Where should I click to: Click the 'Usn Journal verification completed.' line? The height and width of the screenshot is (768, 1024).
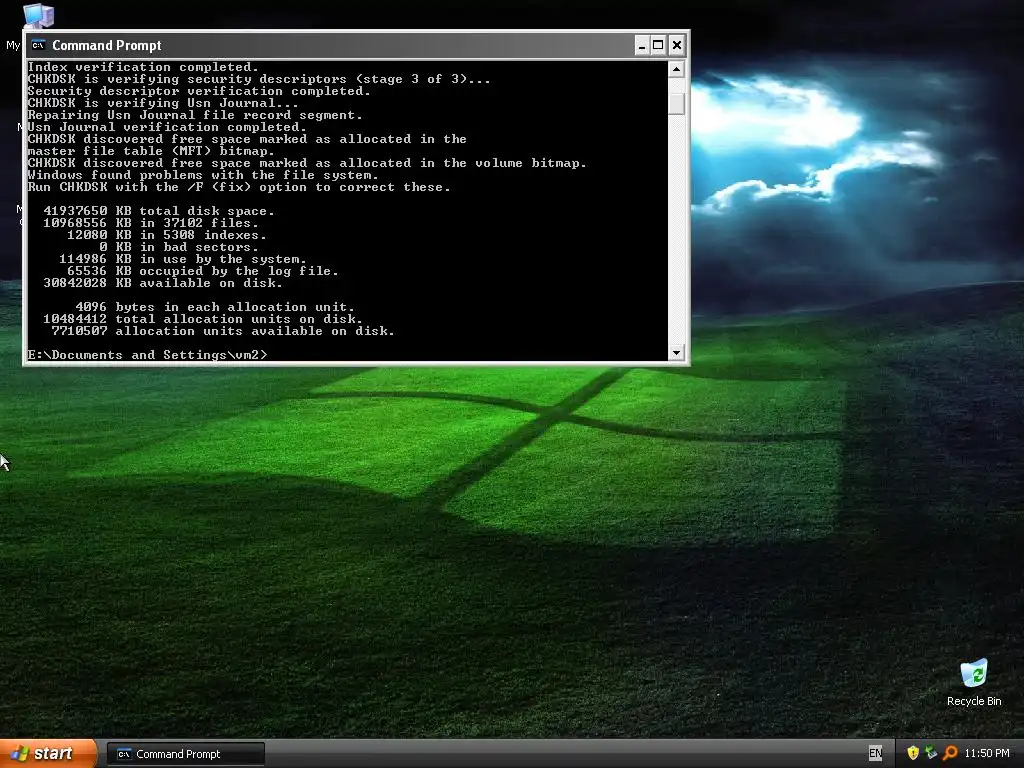coord(167,127)
